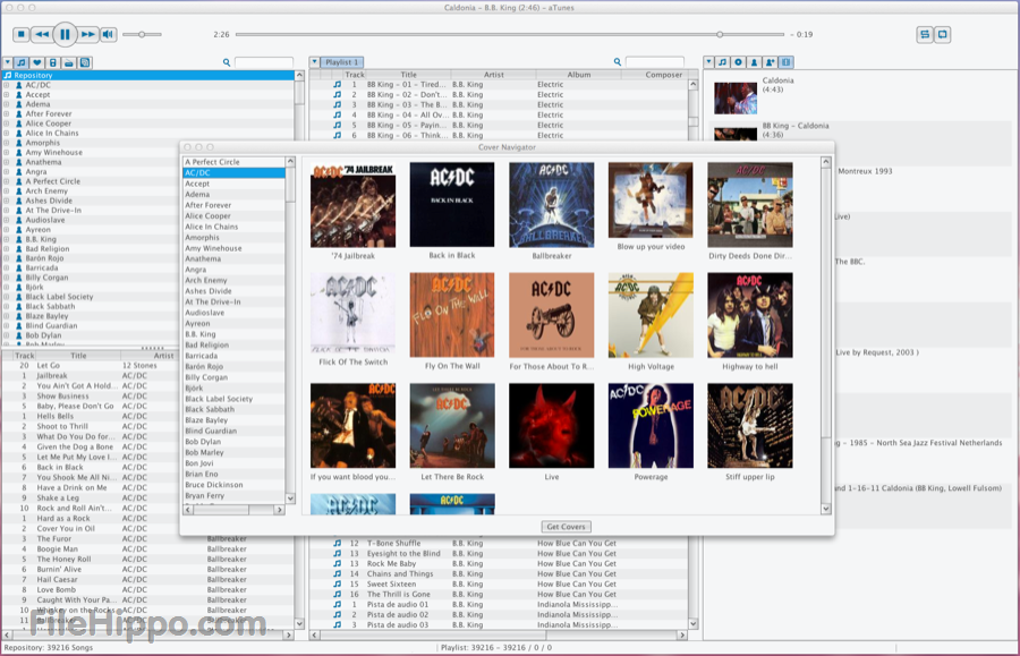Expand the B.B. King tree node

[x=7, y=239]
